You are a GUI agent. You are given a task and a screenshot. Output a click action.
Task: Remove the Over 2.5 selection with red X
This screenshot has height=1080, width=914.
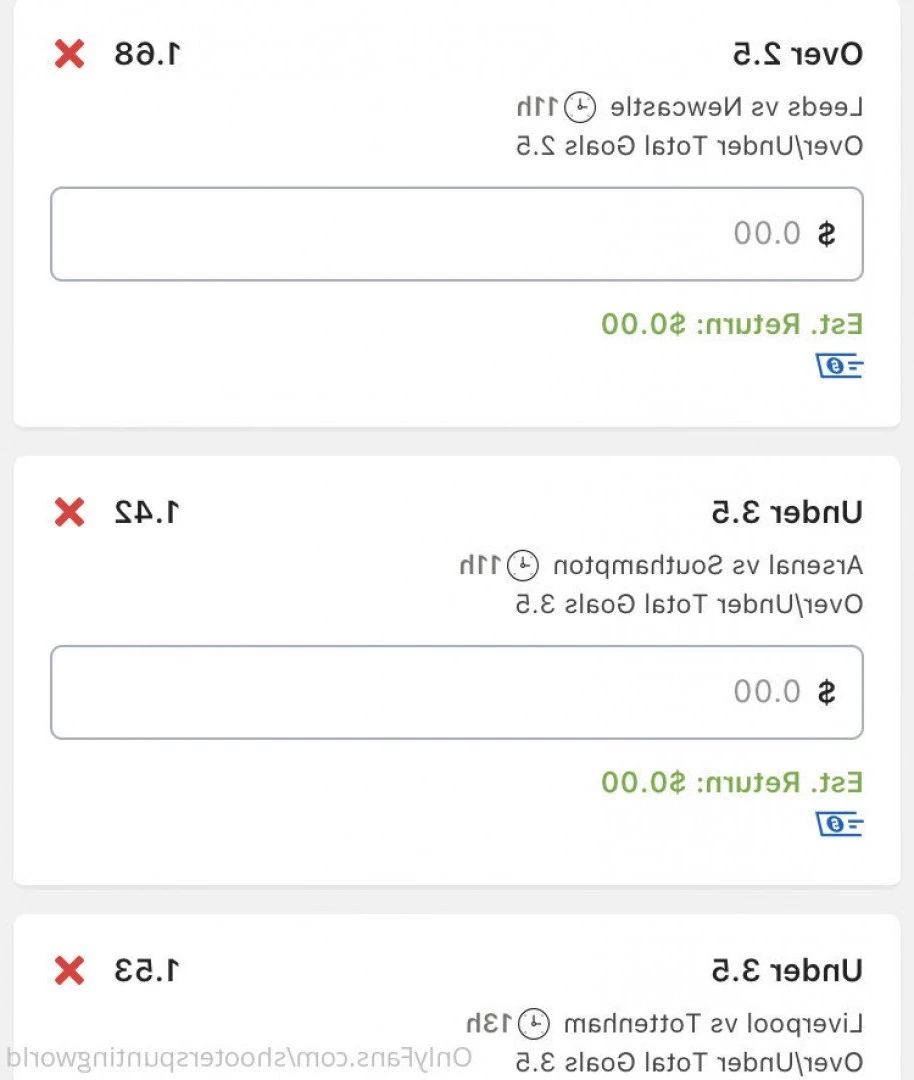69,54
